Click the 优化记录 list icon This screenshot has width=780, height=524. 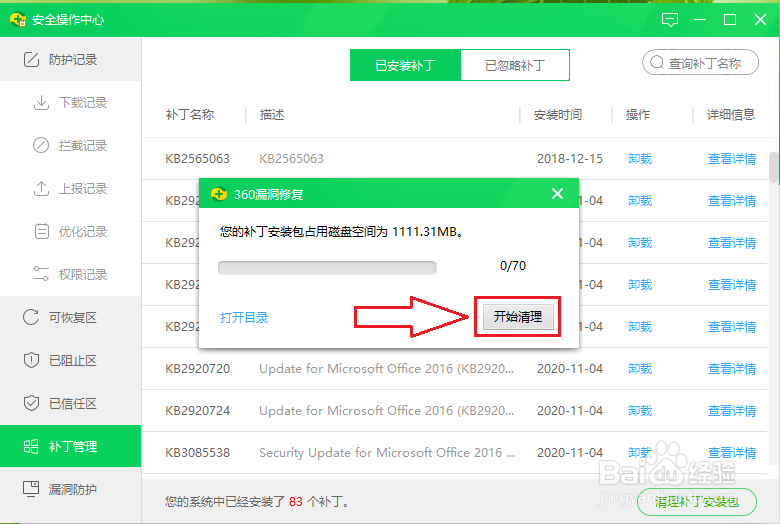click(41, 231)
